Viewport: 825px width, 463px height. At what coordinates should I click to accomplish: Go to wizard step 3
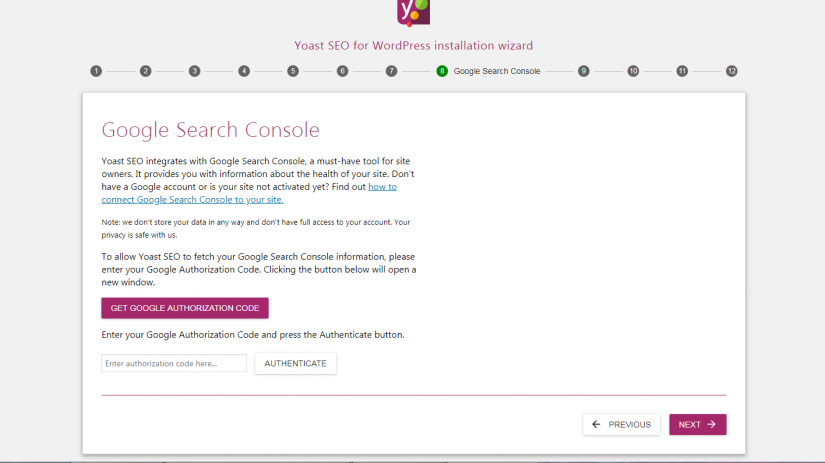pyautogui.click(x=195, y=71)
